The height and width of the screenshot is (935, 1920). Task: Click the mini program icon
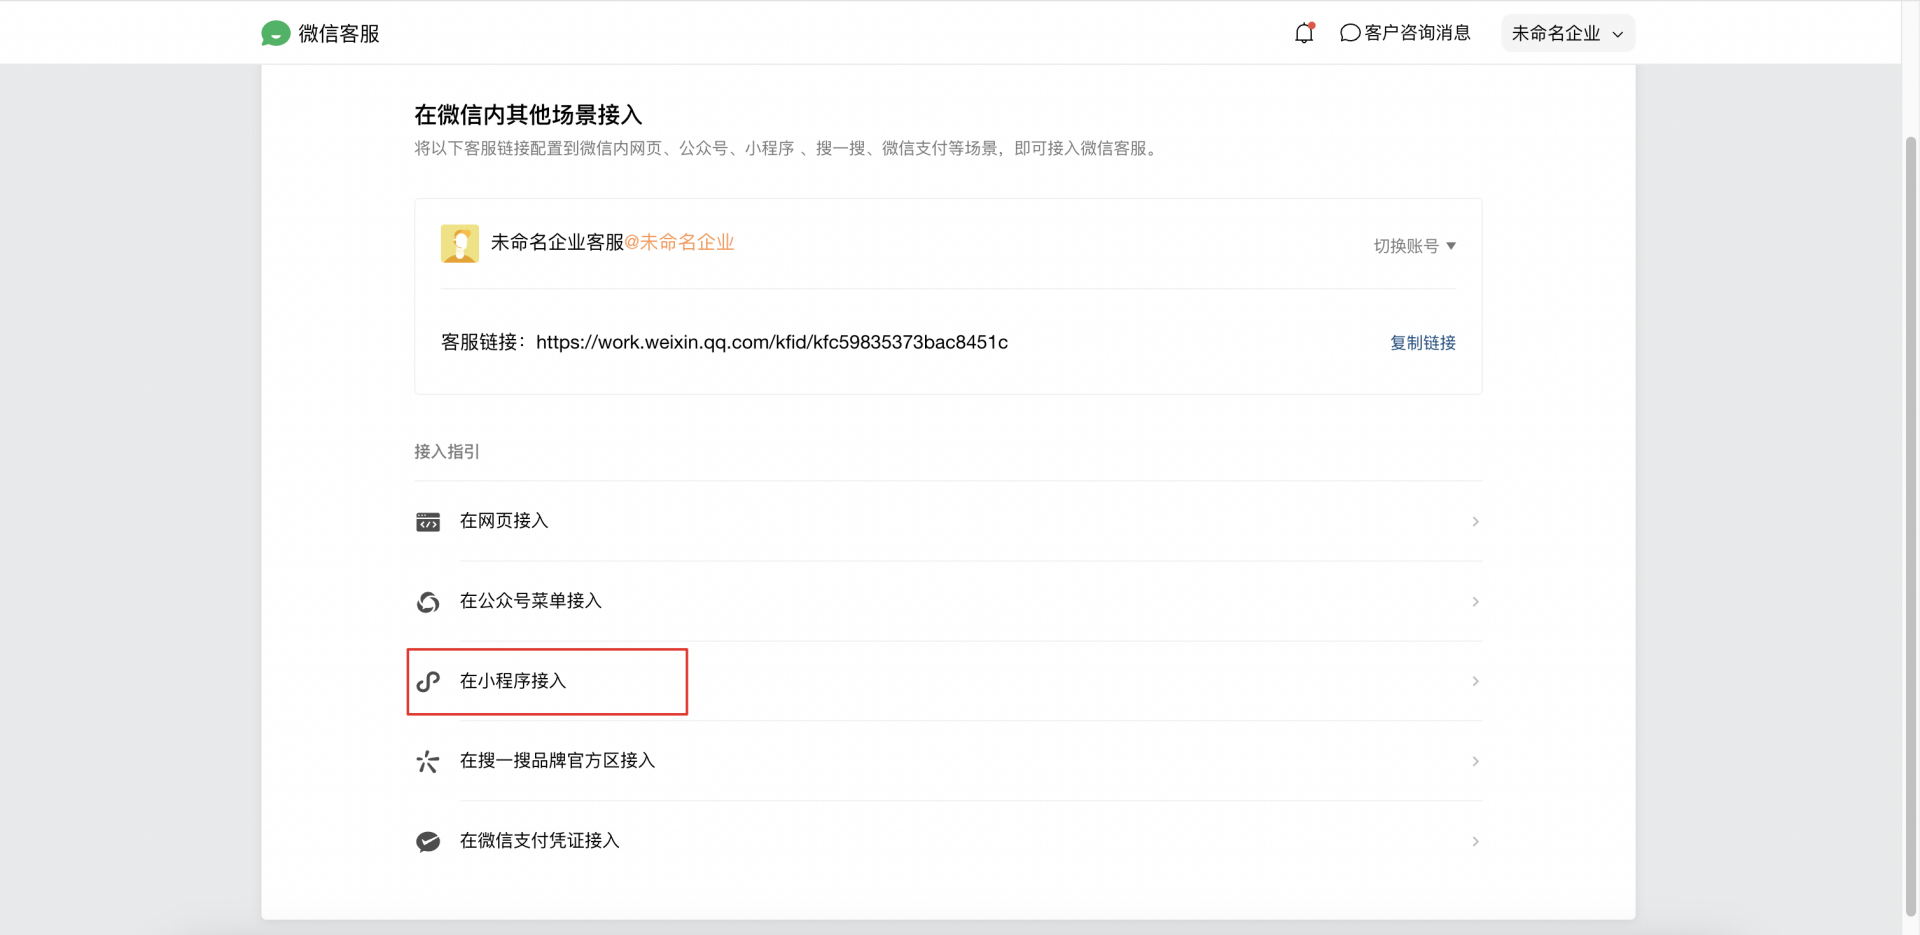(428, 681)
